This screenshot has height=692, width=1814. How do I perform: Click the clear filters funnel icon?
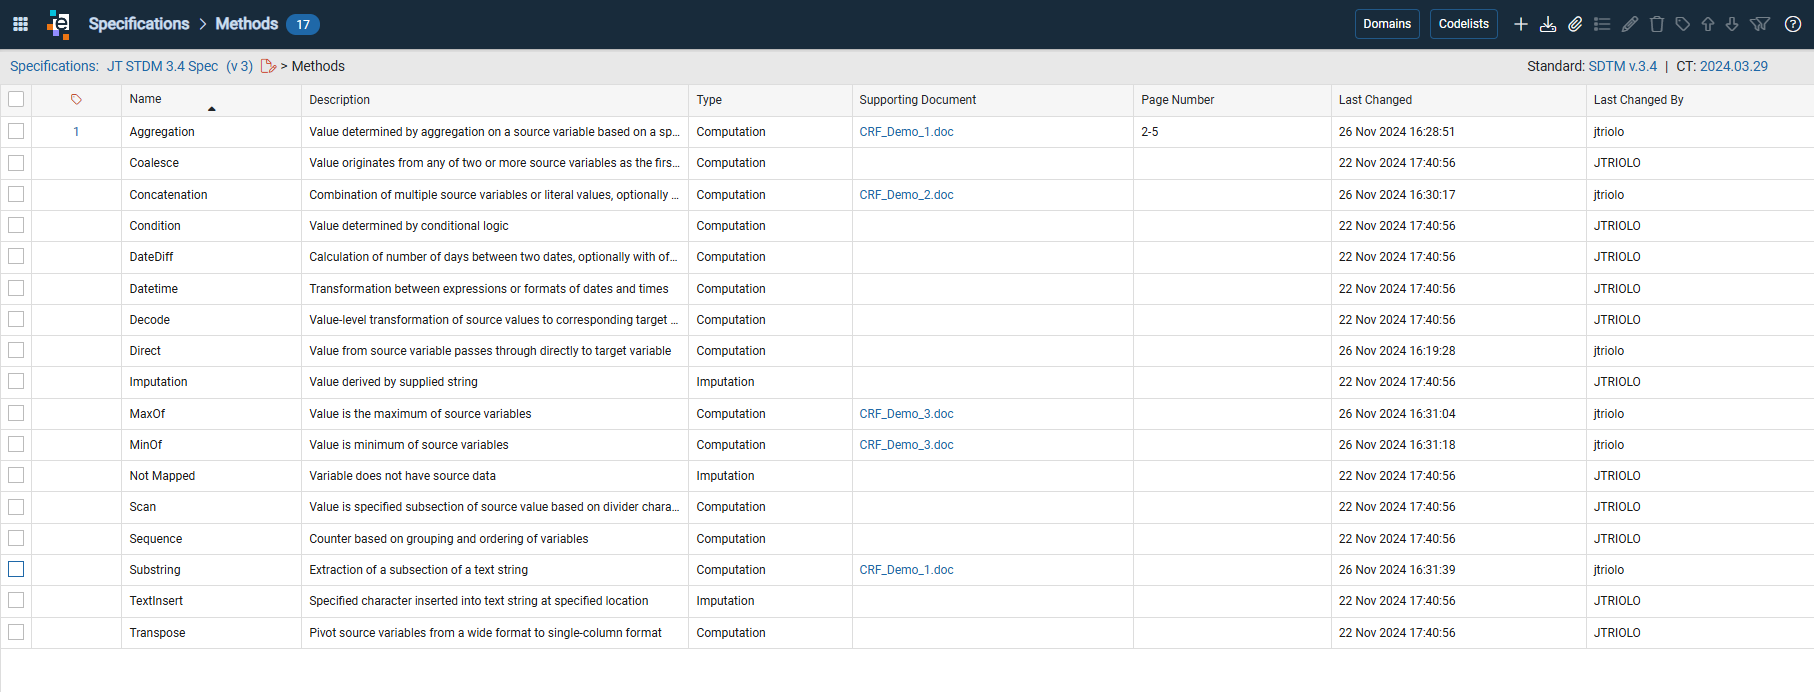1760,24
